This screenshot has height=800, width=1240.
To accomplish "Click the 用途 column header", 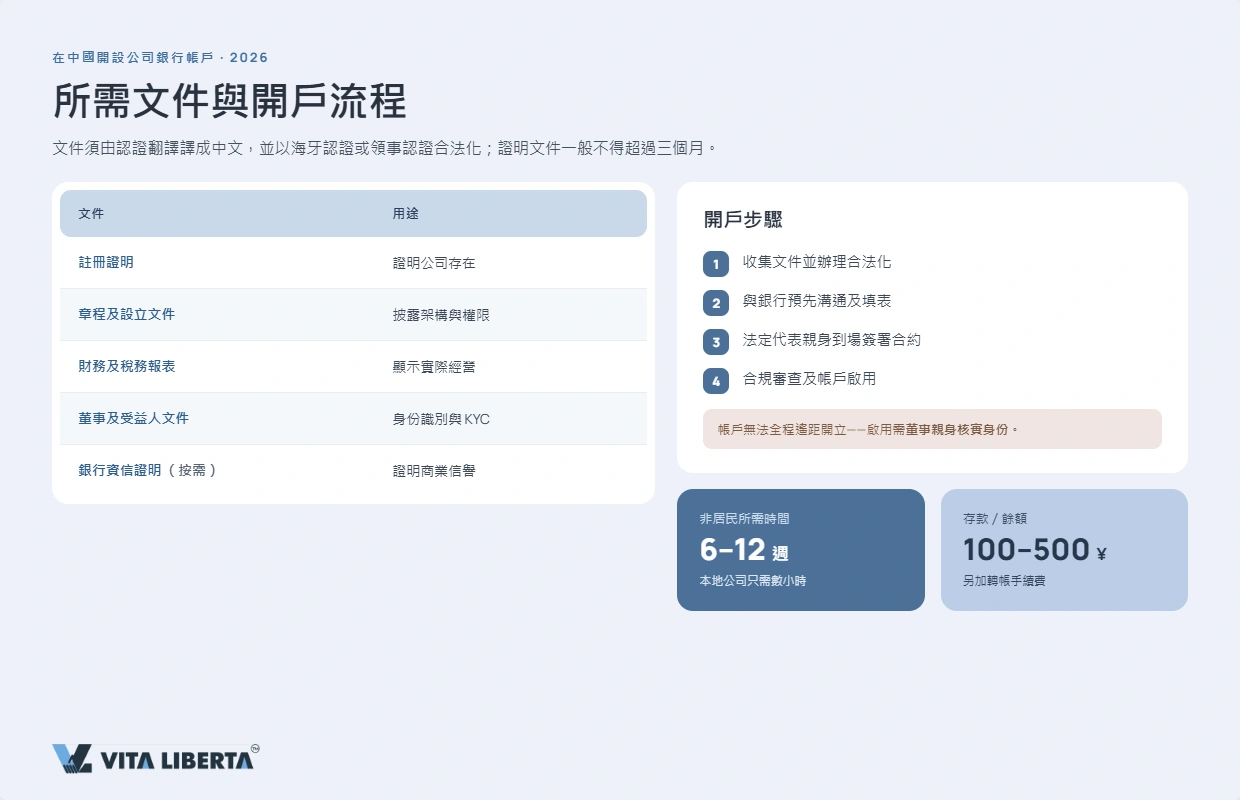I will point(405,214).
